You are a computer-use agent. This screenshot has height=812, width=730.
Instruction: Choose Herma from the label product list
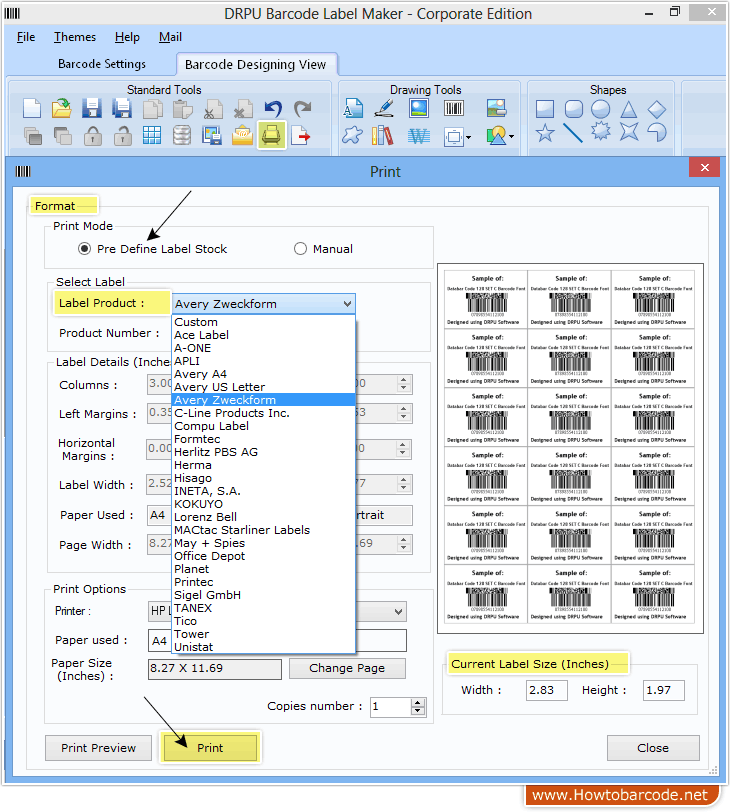264,465
